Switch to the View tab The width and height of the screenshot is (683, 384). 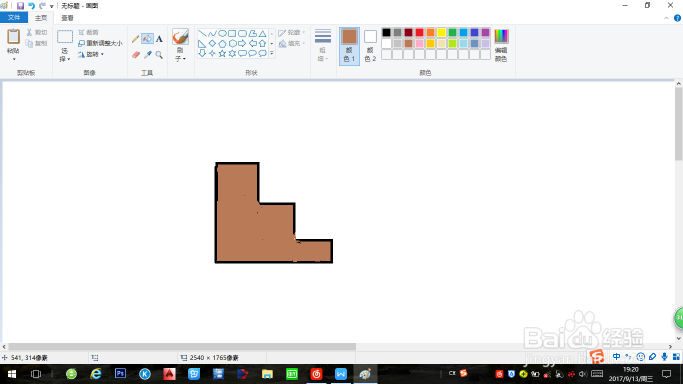(67, 18)
